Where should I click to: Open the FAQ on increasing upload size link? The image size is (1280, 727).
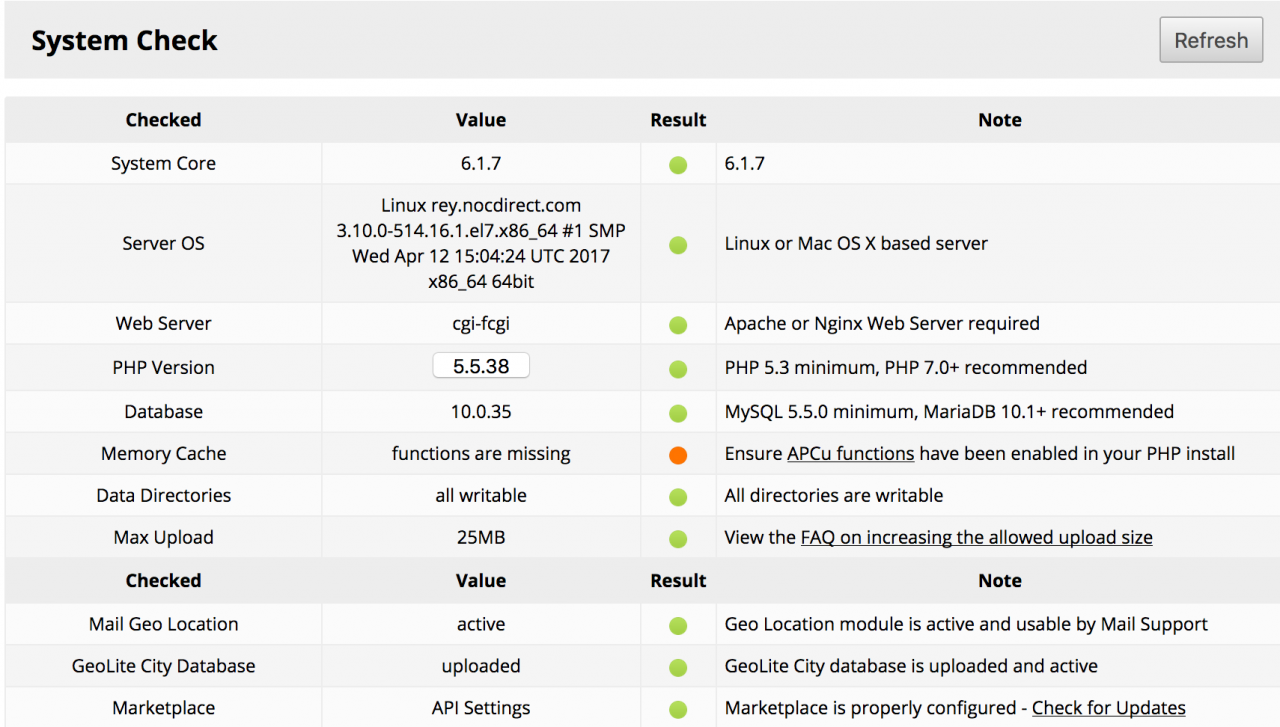pos(976,538)
